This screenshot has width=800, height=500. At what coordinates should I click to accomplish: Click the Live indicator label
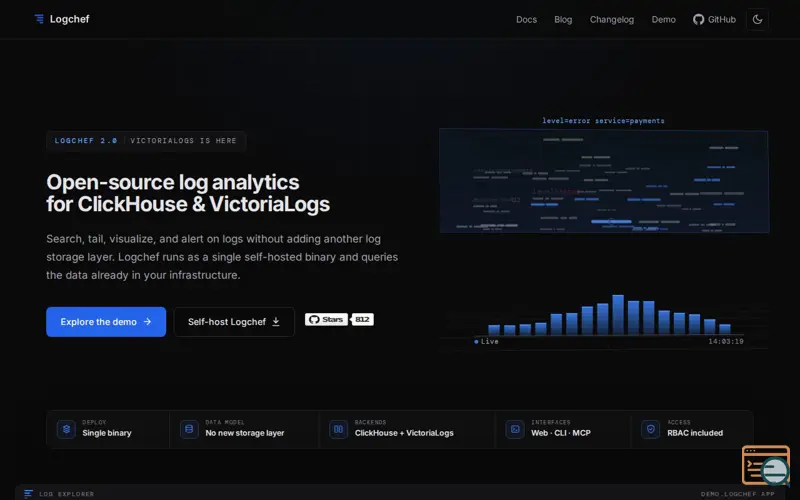(486, 341)
